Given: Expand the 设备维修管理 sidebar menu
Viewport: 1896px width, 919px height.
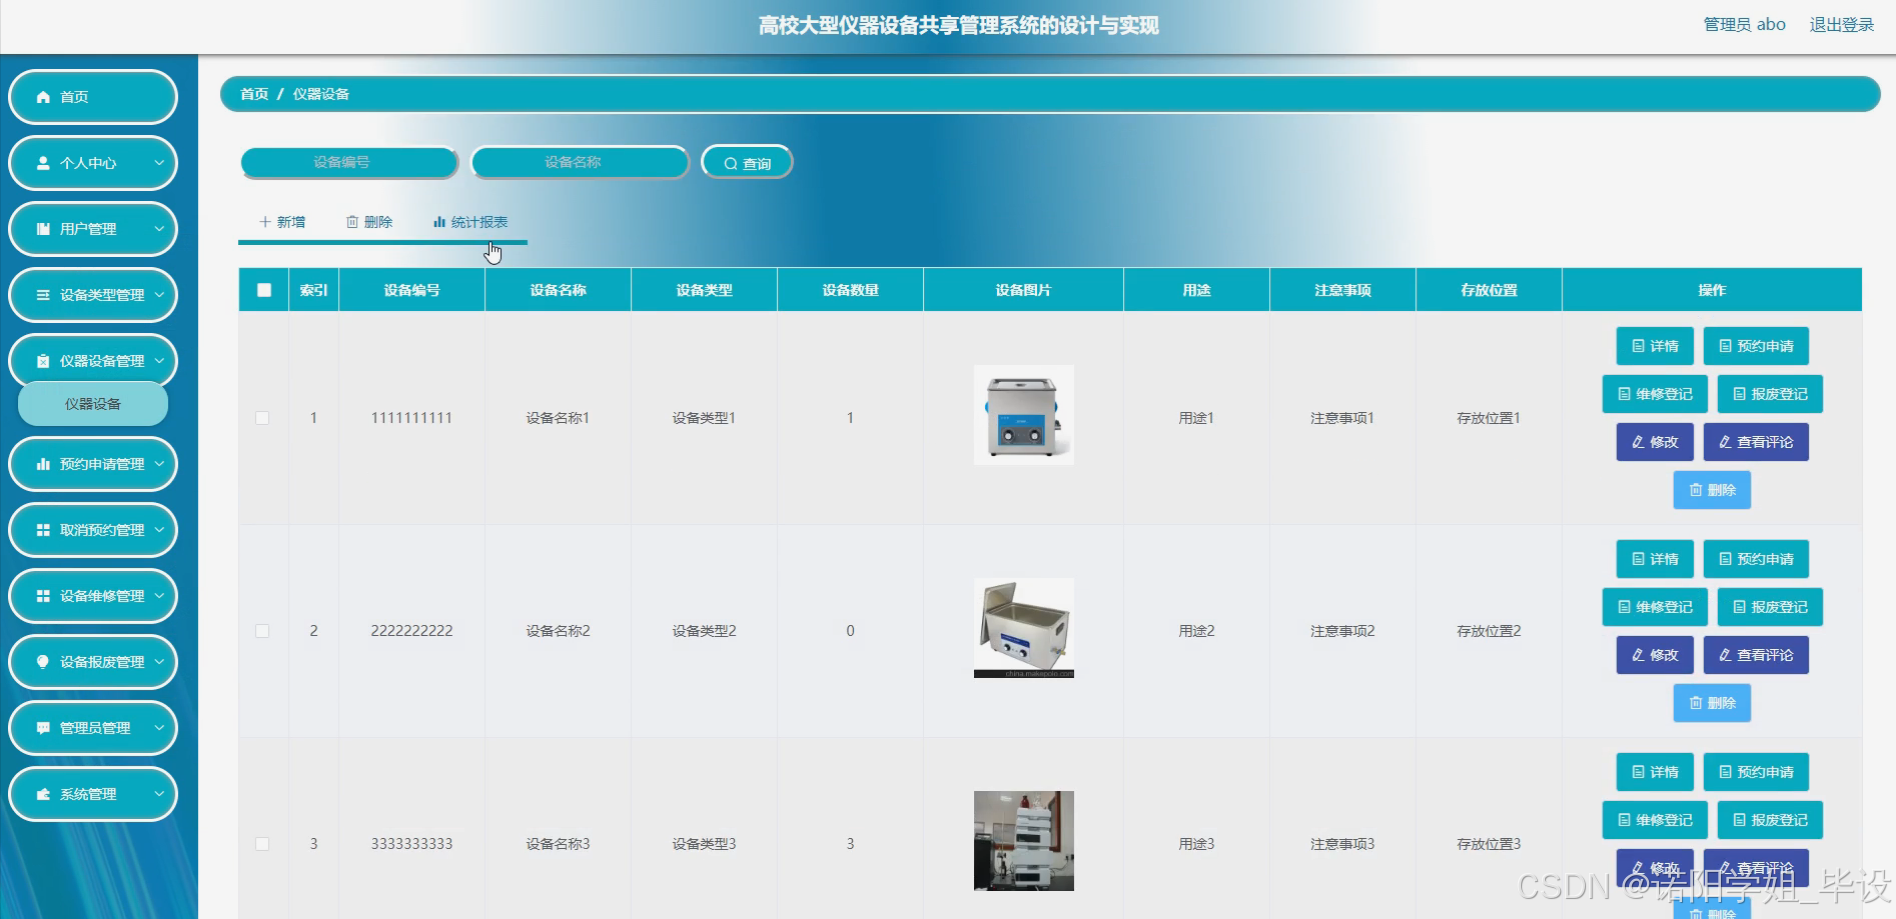Looking at the screenshot, I should coord(92,595).
